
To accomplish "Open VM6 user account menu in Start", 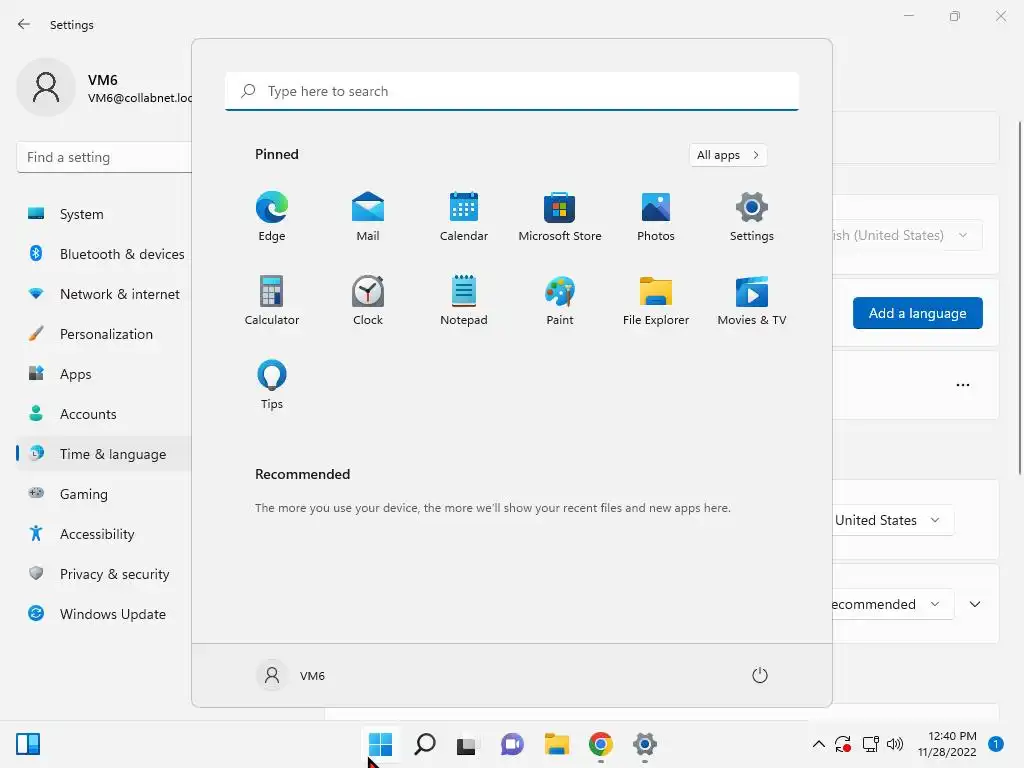I will [x=291, y=675].
